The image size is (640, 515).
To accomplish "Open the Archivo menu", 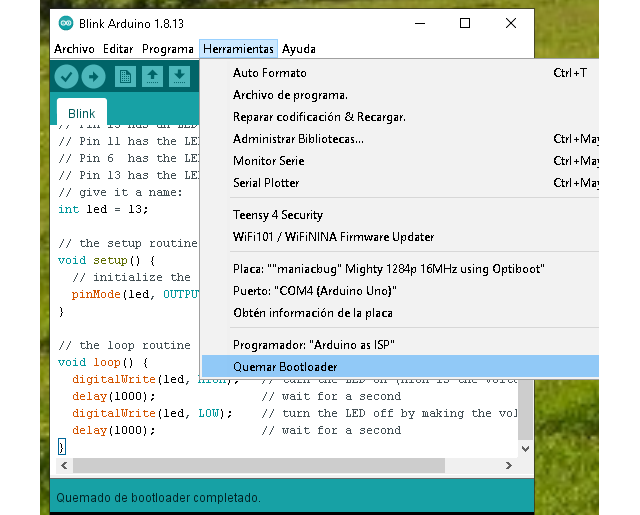I will coord(74,48).
